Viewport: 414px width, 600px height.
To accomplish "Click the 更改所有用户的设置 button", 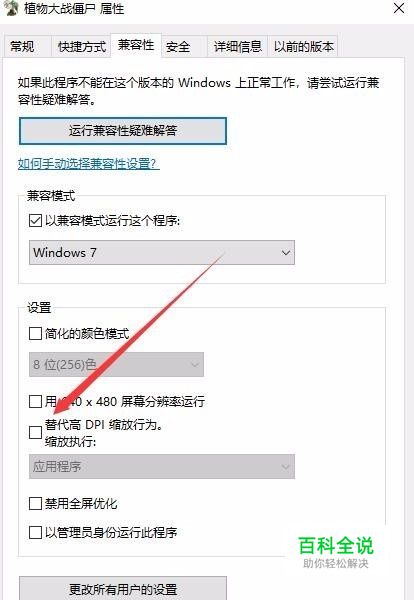I will 123,589.
